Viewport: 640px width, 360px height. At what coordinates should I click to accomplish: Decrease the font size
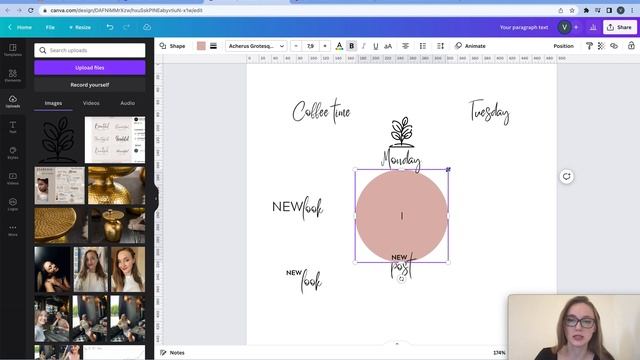click(x=296, y=46)
